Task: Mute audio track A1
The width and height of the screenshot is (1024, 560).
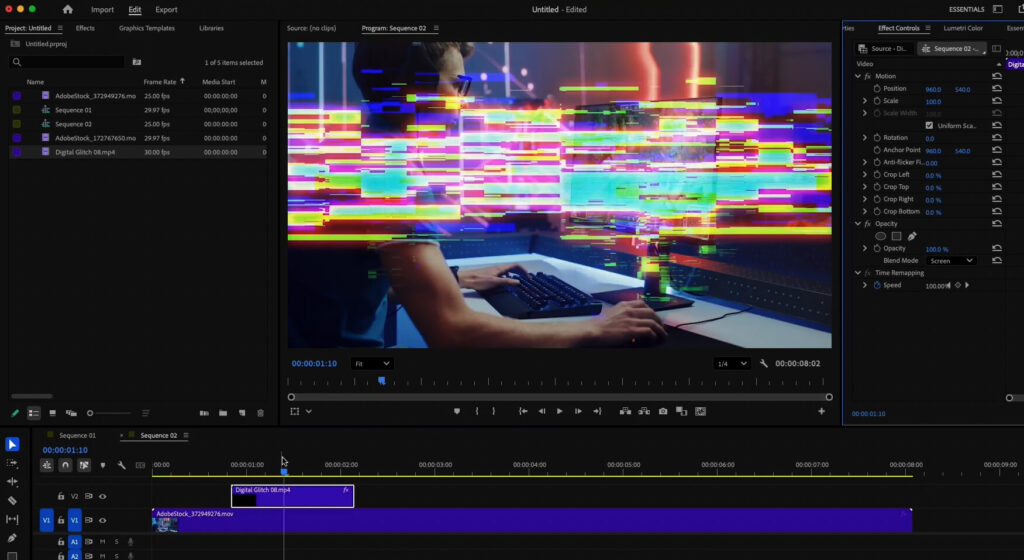Action: 103,542
